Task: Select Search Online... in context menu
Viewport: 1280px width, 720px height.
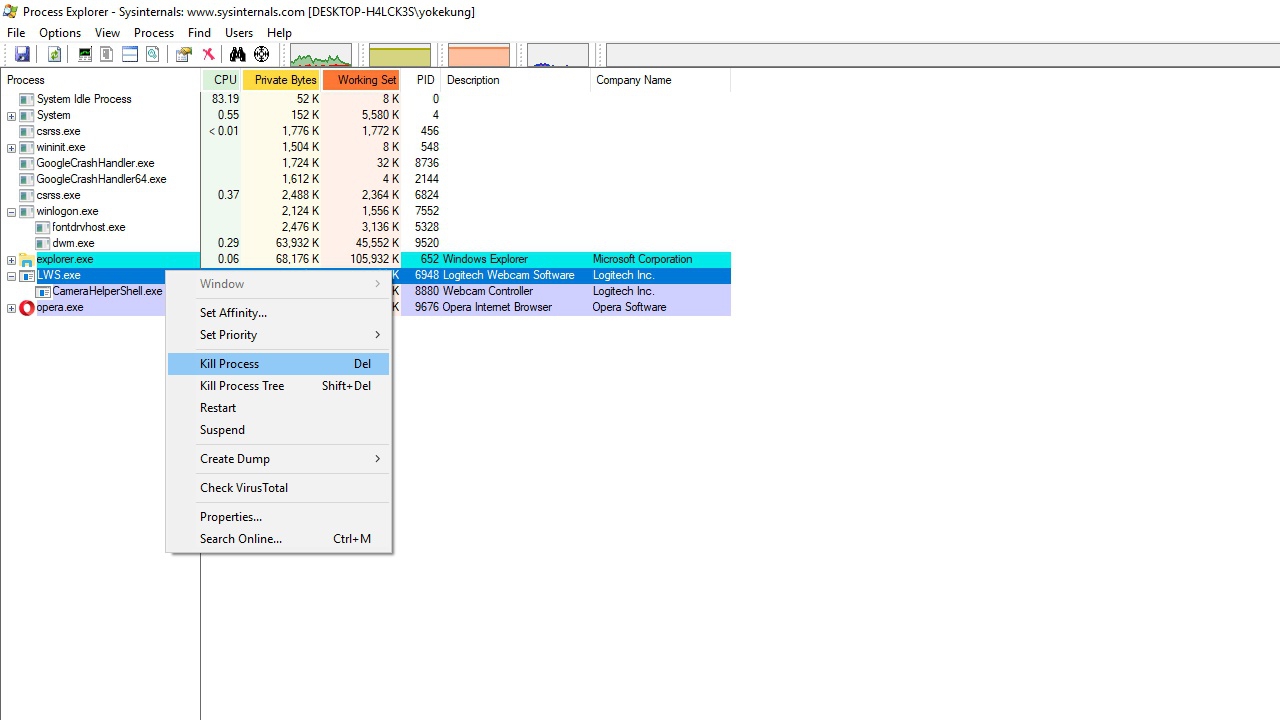Action: pyautogui.click(x=279, y=539)
